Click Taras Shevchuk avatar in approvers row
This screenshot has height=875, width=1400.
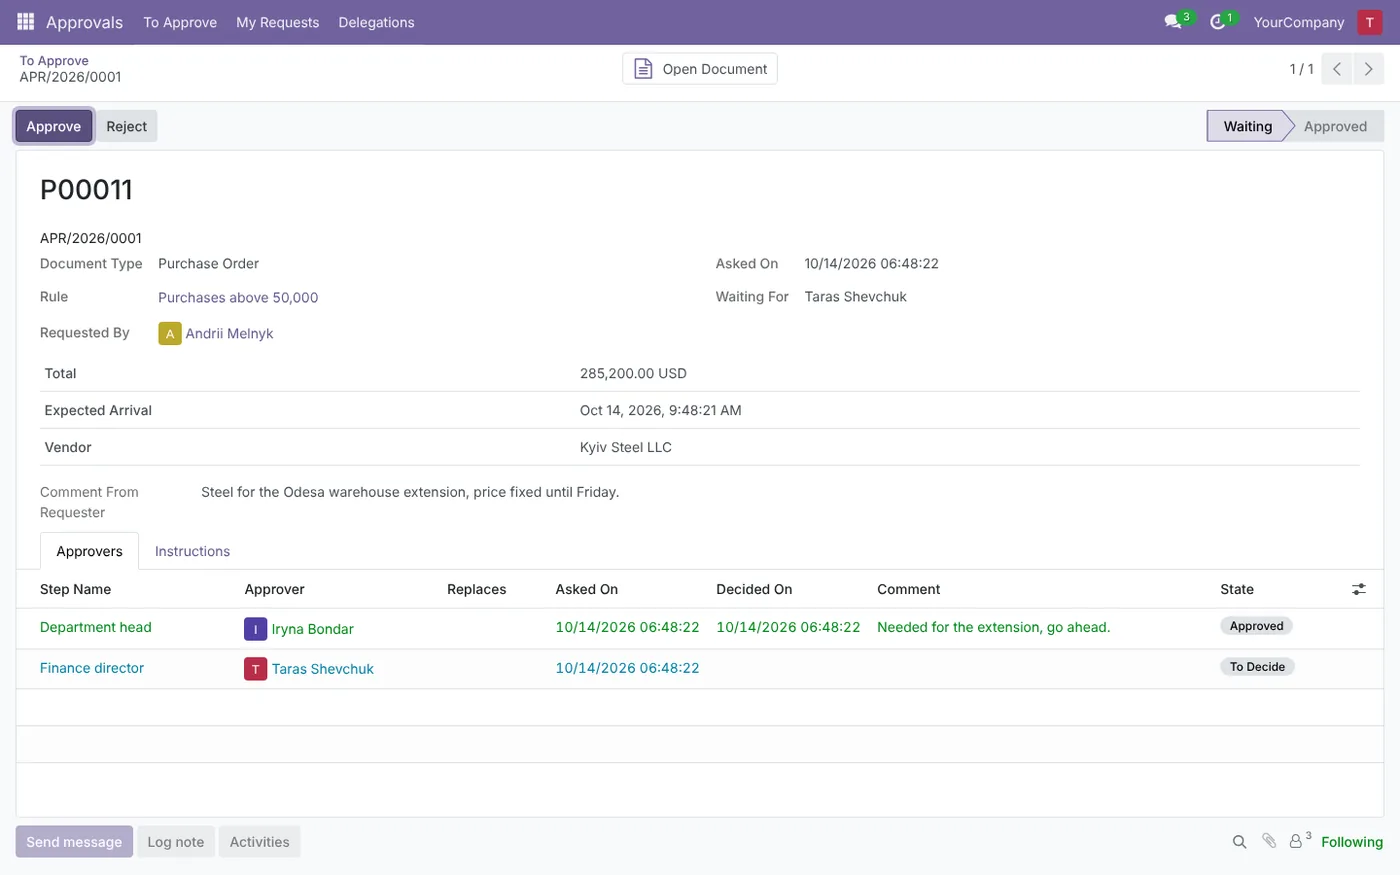[x=255, y=669]
